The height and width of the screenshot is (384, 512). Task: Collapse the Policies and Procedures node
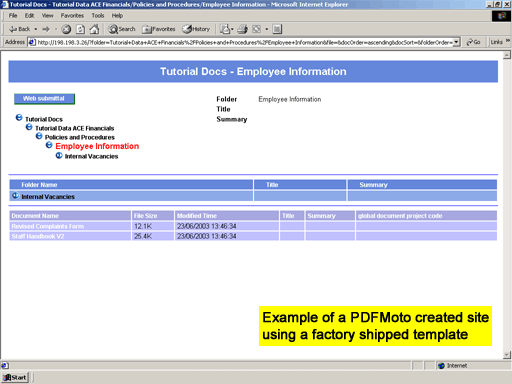tap(39, 136)
